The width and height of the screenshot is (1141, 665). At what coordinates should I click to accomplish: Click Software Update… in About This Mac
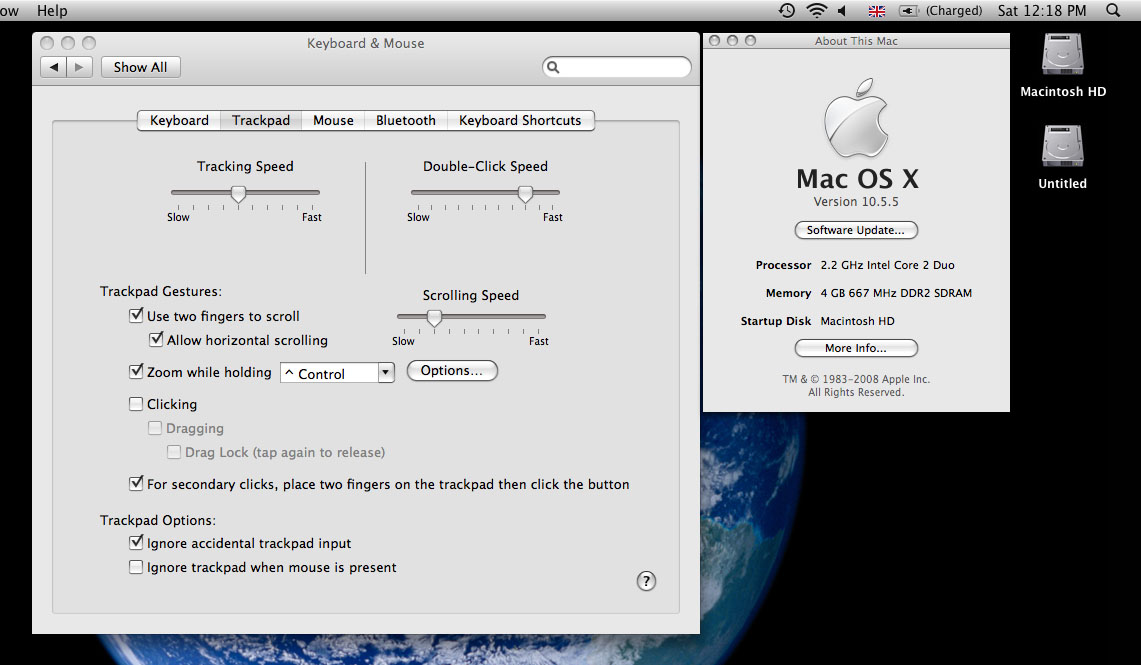point(856,230)
